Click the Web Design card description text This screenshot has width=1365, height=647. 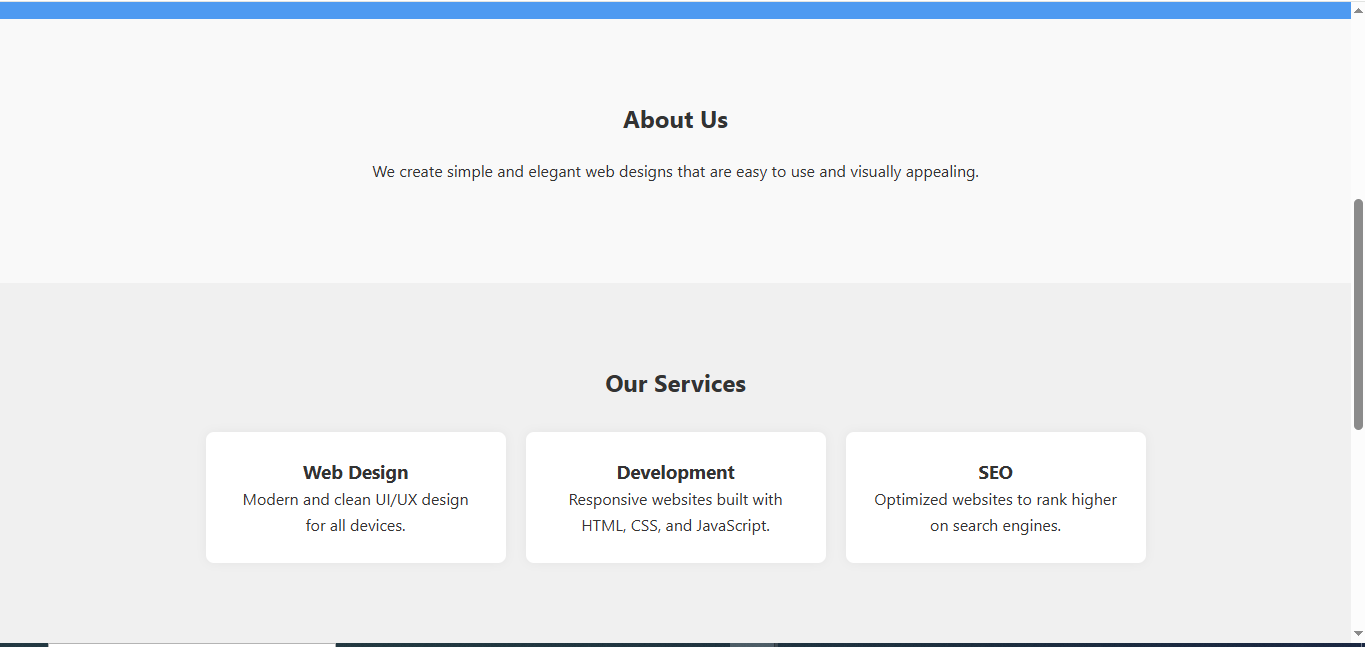click(355, 512)
